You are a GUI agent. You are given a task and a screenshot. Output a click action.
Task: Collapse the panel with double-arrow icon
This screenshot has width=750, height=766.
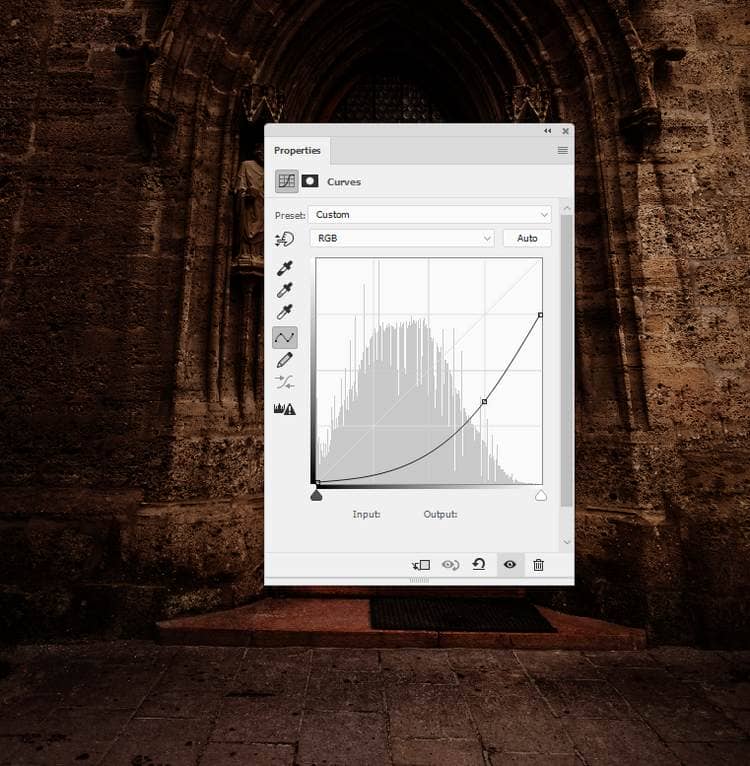coord(547,131)
